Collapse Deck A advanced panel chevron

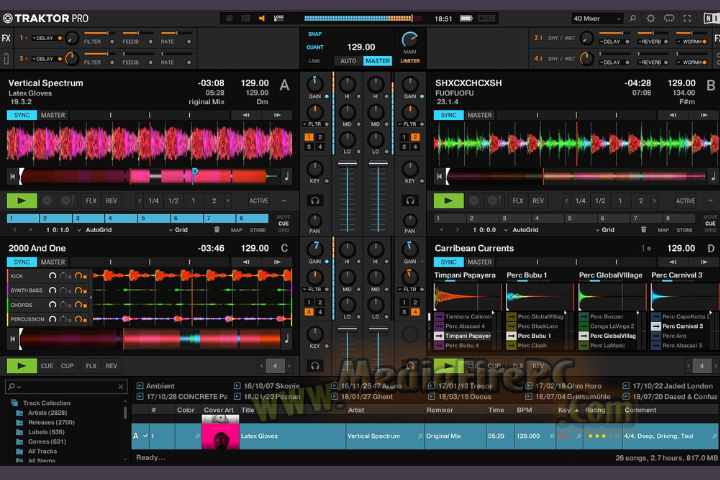point(284,201)
